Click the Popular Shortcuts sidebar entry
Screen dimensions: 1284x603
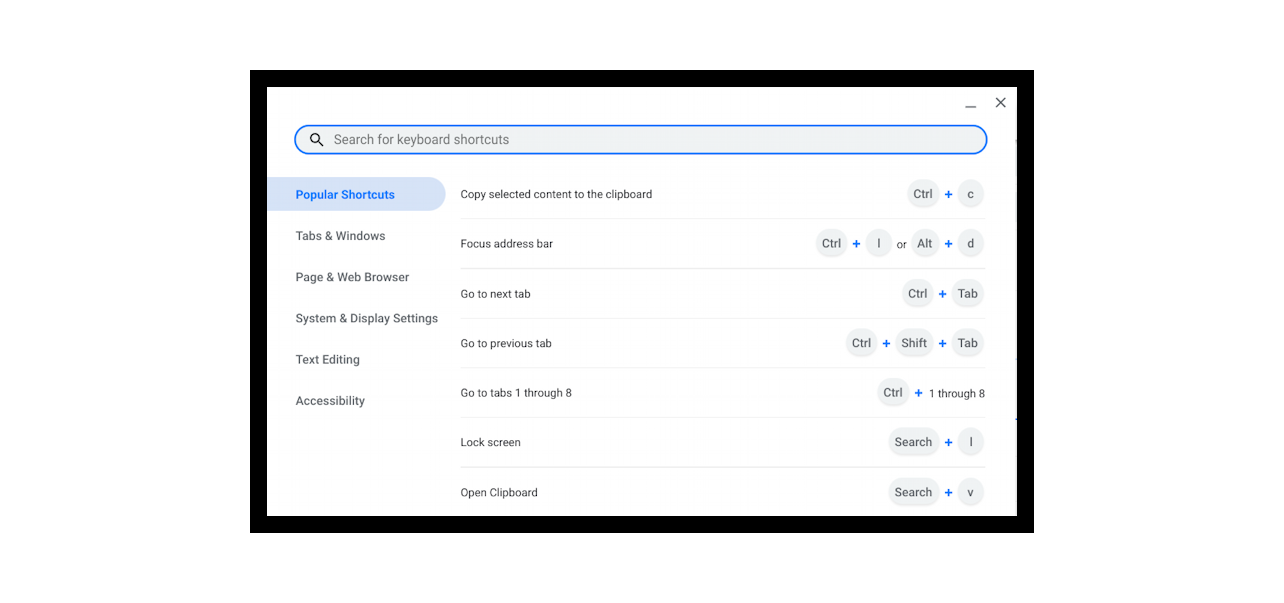tap(345, 194)
